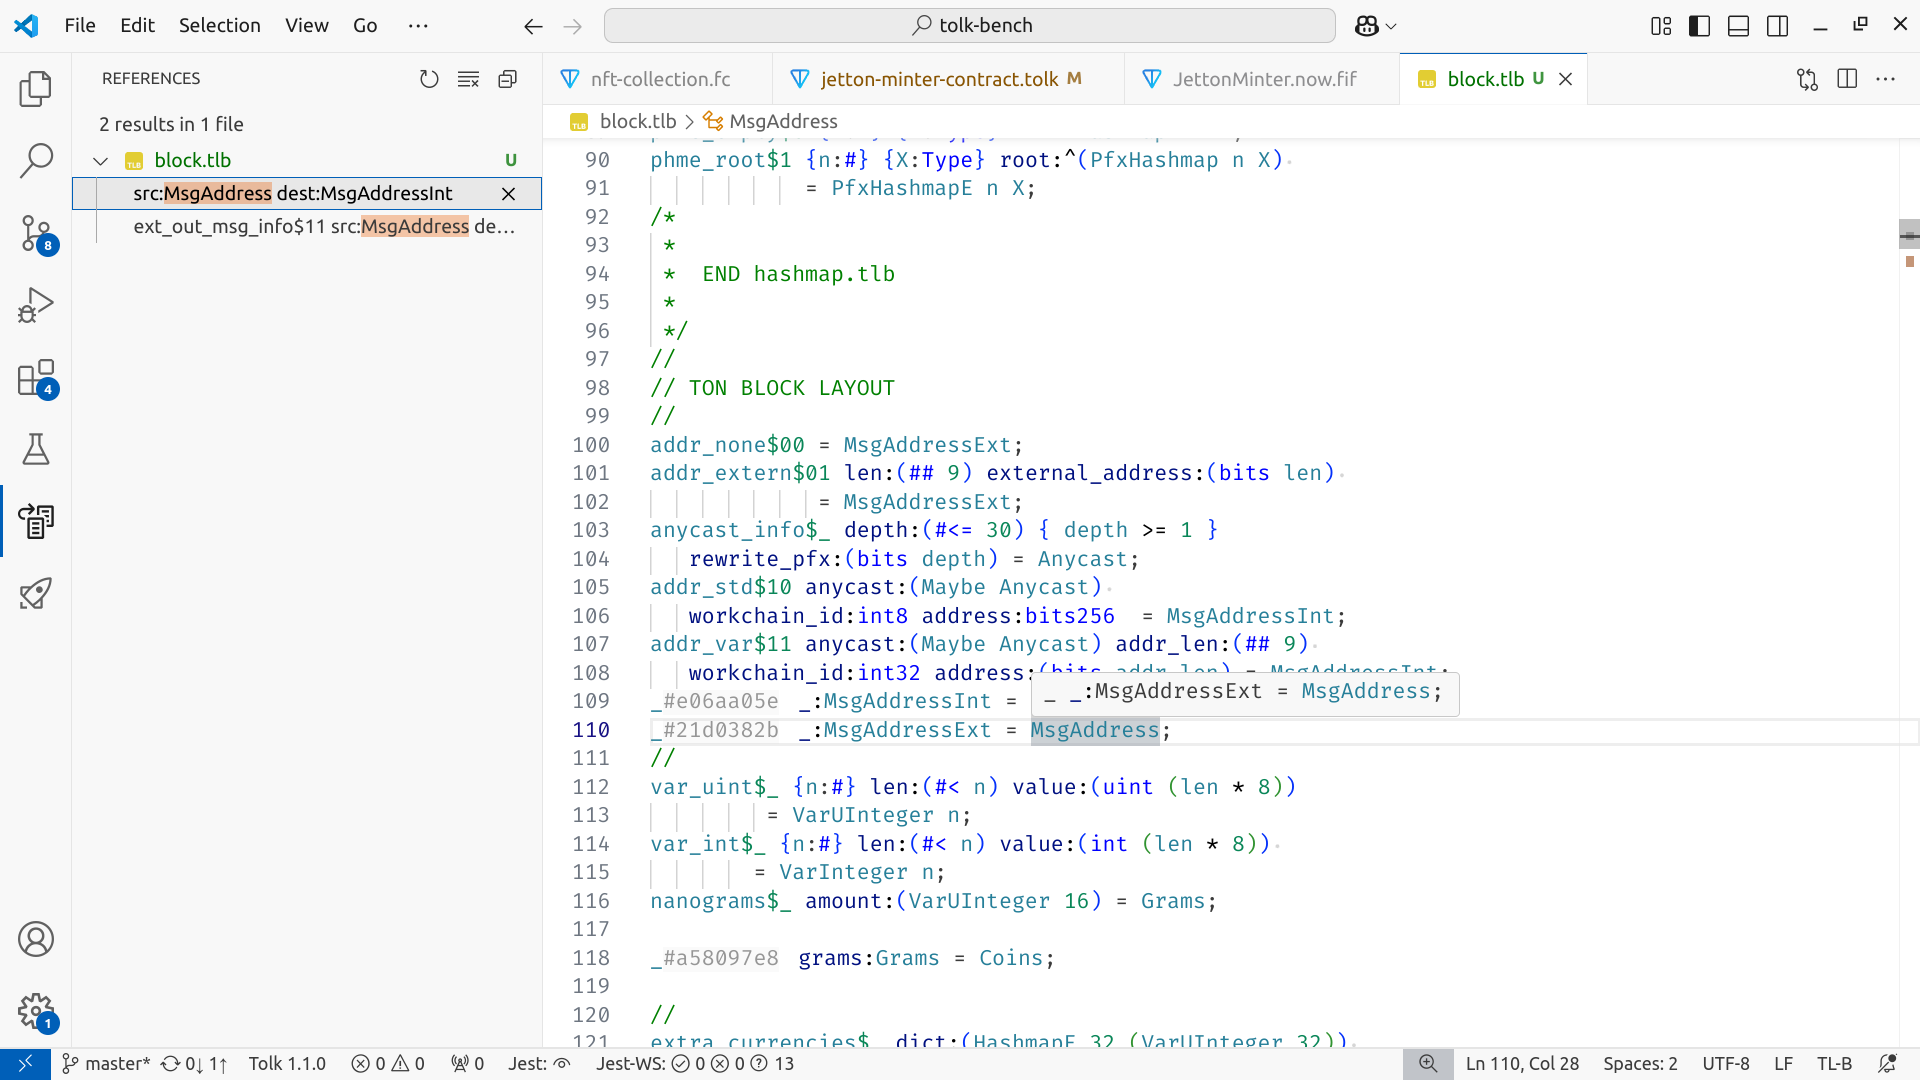Switch to nft-collection.fc tab
This screenshot has height=1080, width=1920.
pyautogui.click(x=660, y=79)
